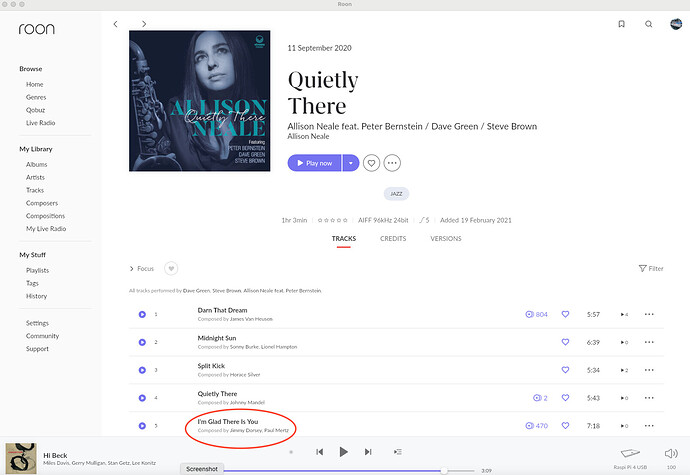Open the bookmark icon in top bar
Image resolution: width=690 pixels, height=475 pixels.
click(x=621, y=24)
